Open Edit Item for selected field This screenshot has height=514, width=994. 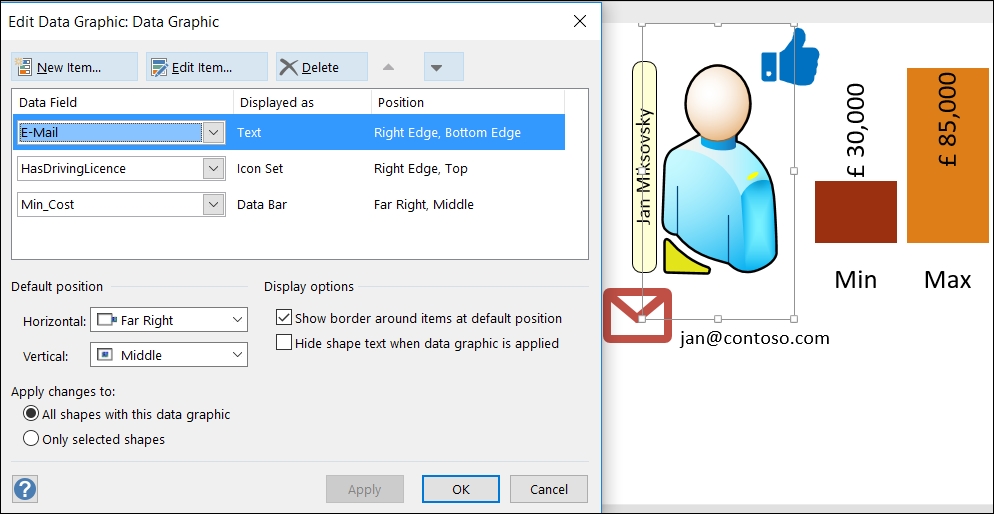coord(207,67)
